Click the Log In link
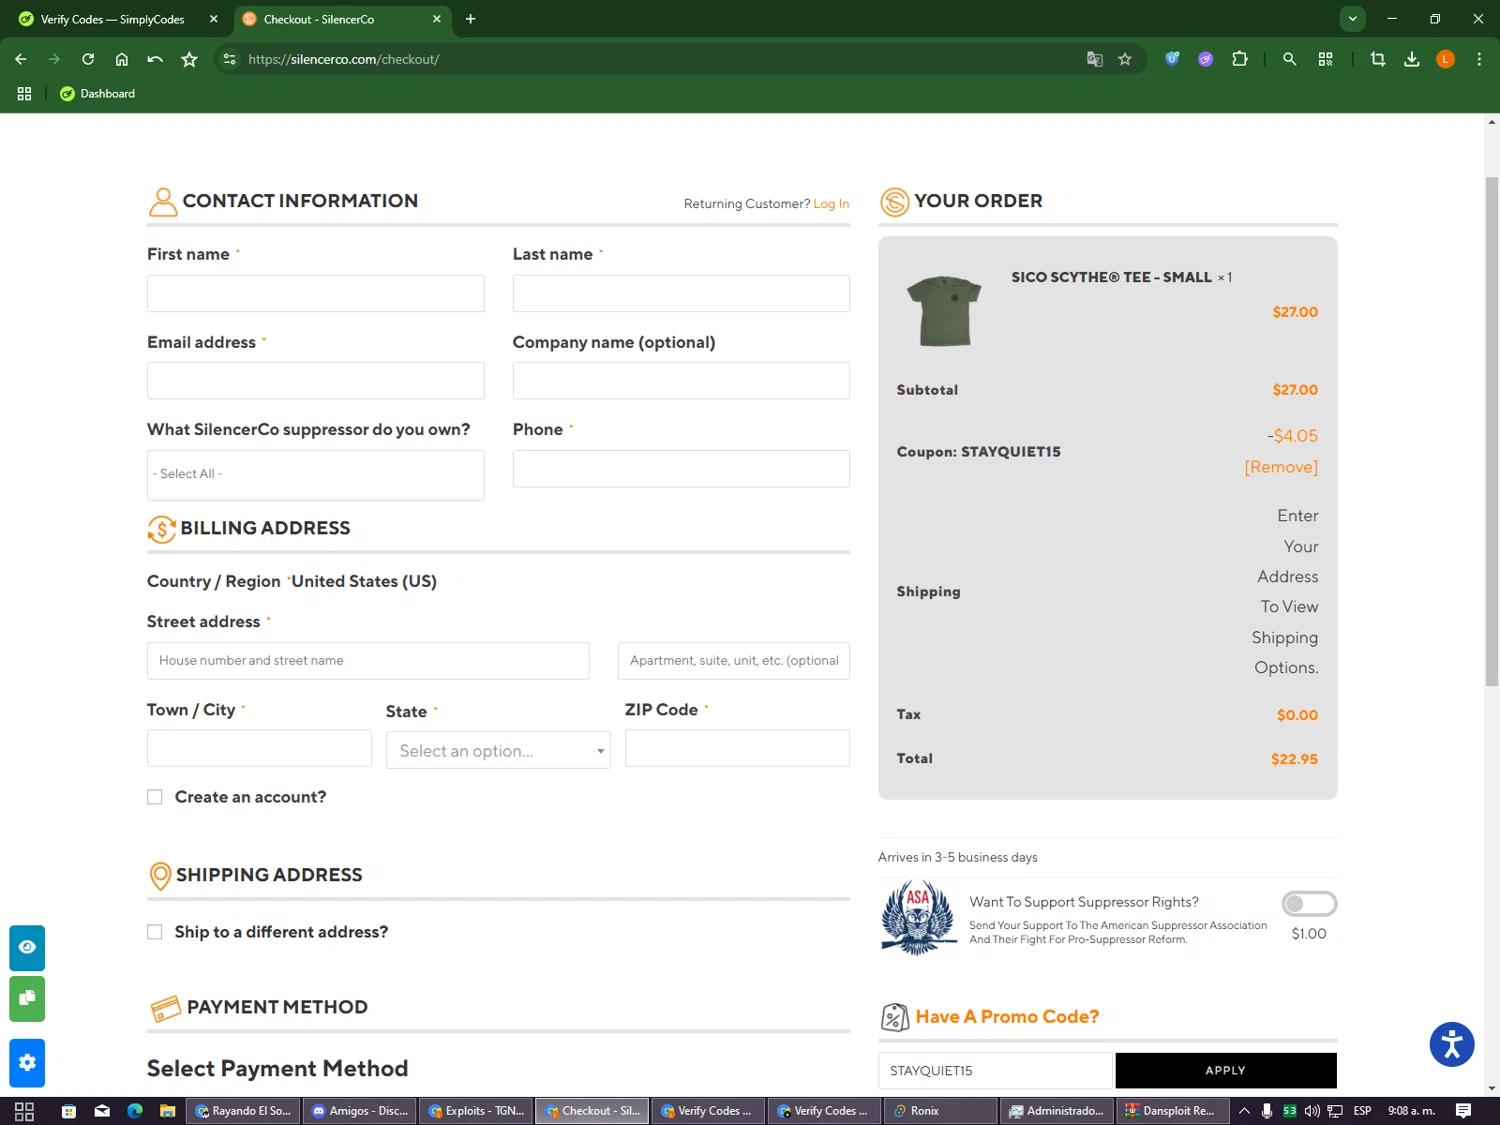This screenshot has height=1125, width=1500. click(831, 204)
